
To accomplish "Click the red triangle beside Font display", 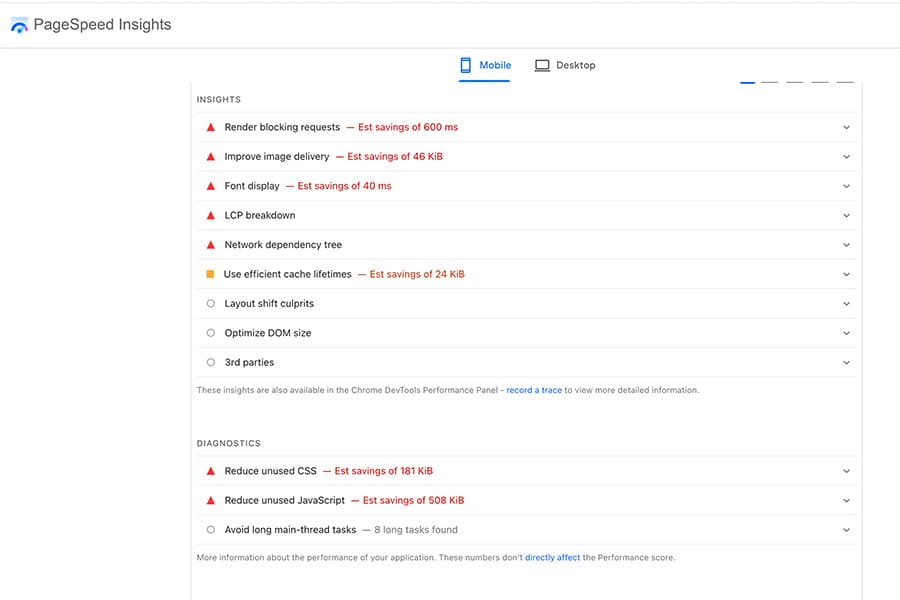I will [210, 186].
